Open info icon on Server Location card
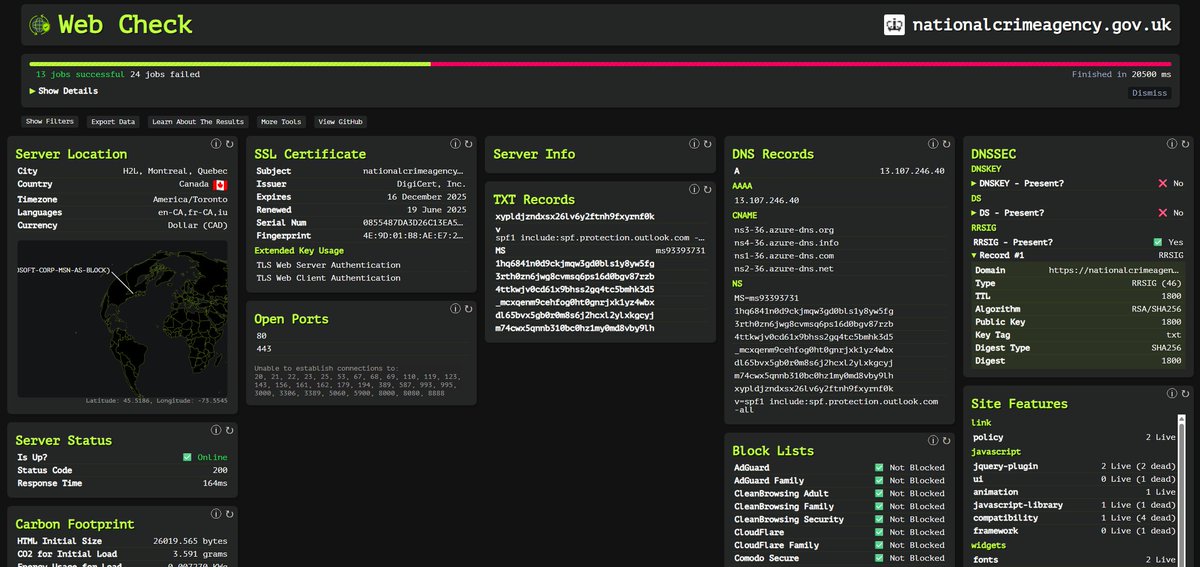1200x567 pixels. pos(216,145)
